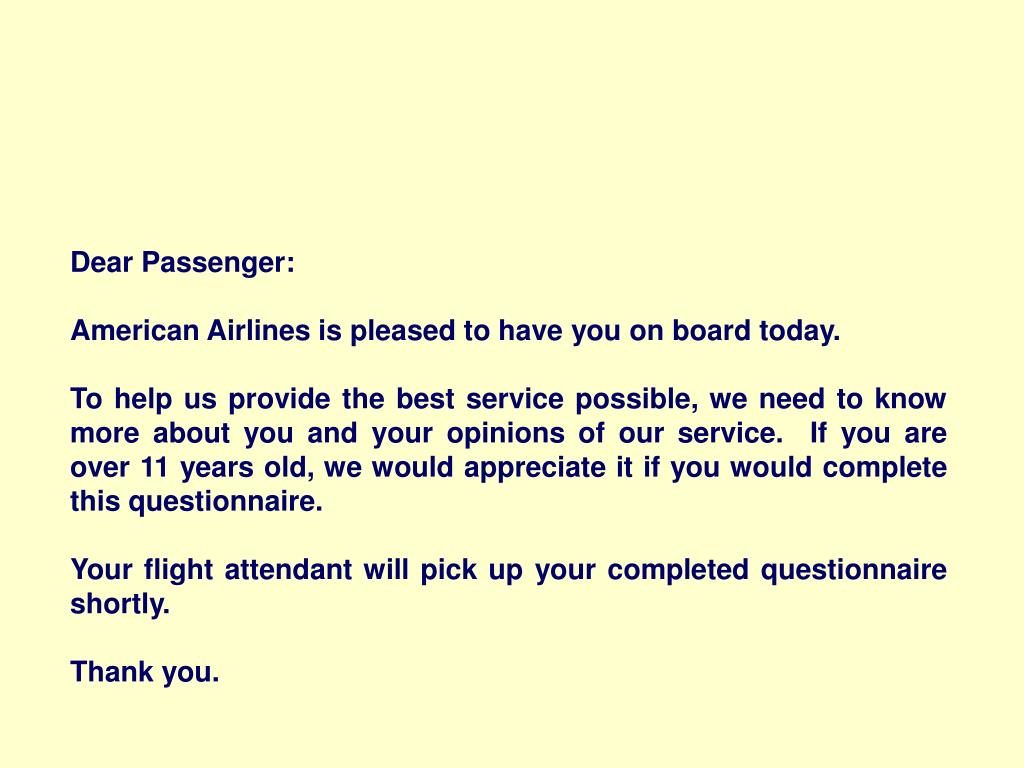Click the words "more about you"
This screenshot has height=768, width=1024.
click(183, 434)
